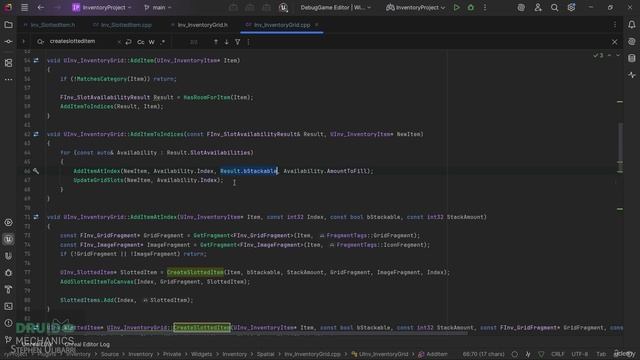Image resolution: width=640 pixels, height=360 pixels.
Task: Switch to Inv_SlottedItem.h tab
Action: [49, 25]
